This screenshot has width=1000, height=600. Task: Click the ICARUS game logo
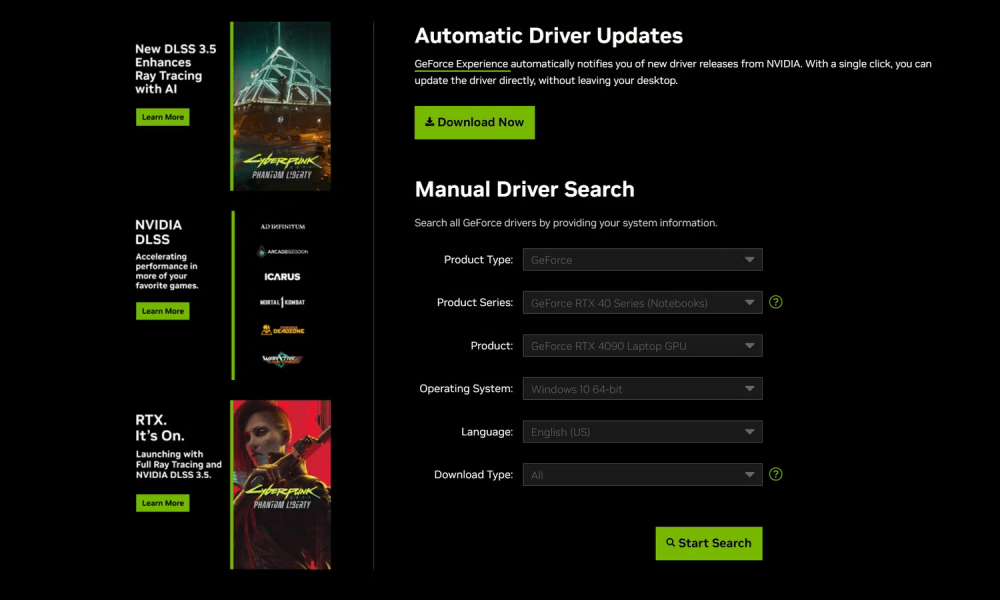tap(282, 277)
